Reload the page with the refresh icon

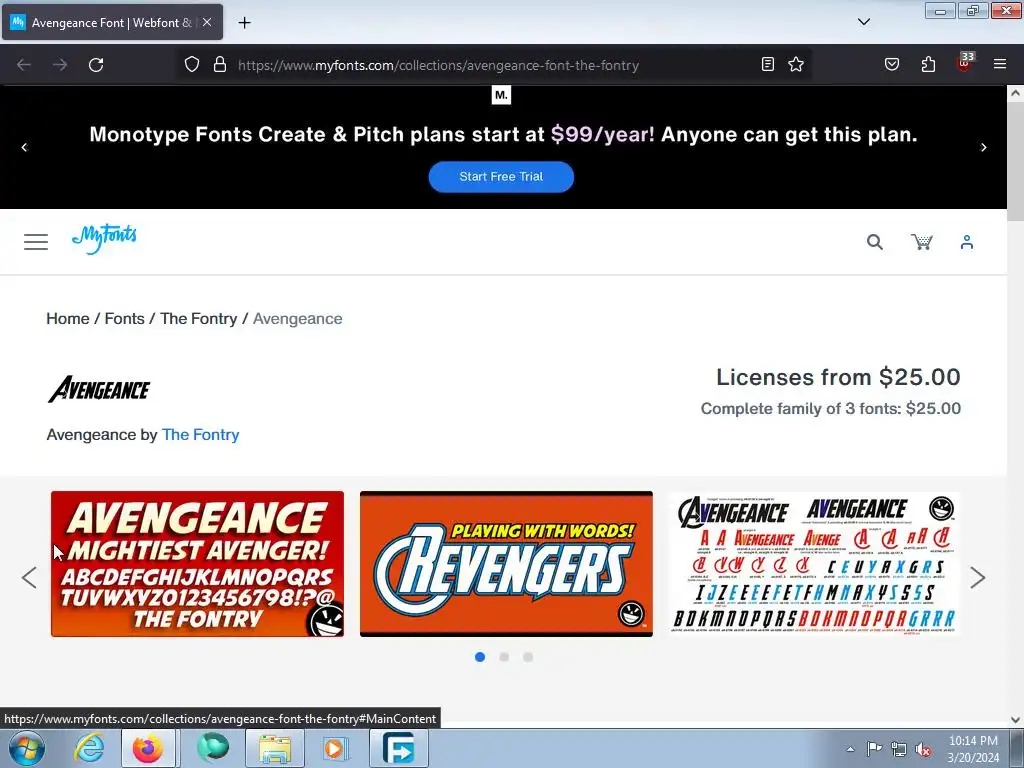tap(96, 65)
